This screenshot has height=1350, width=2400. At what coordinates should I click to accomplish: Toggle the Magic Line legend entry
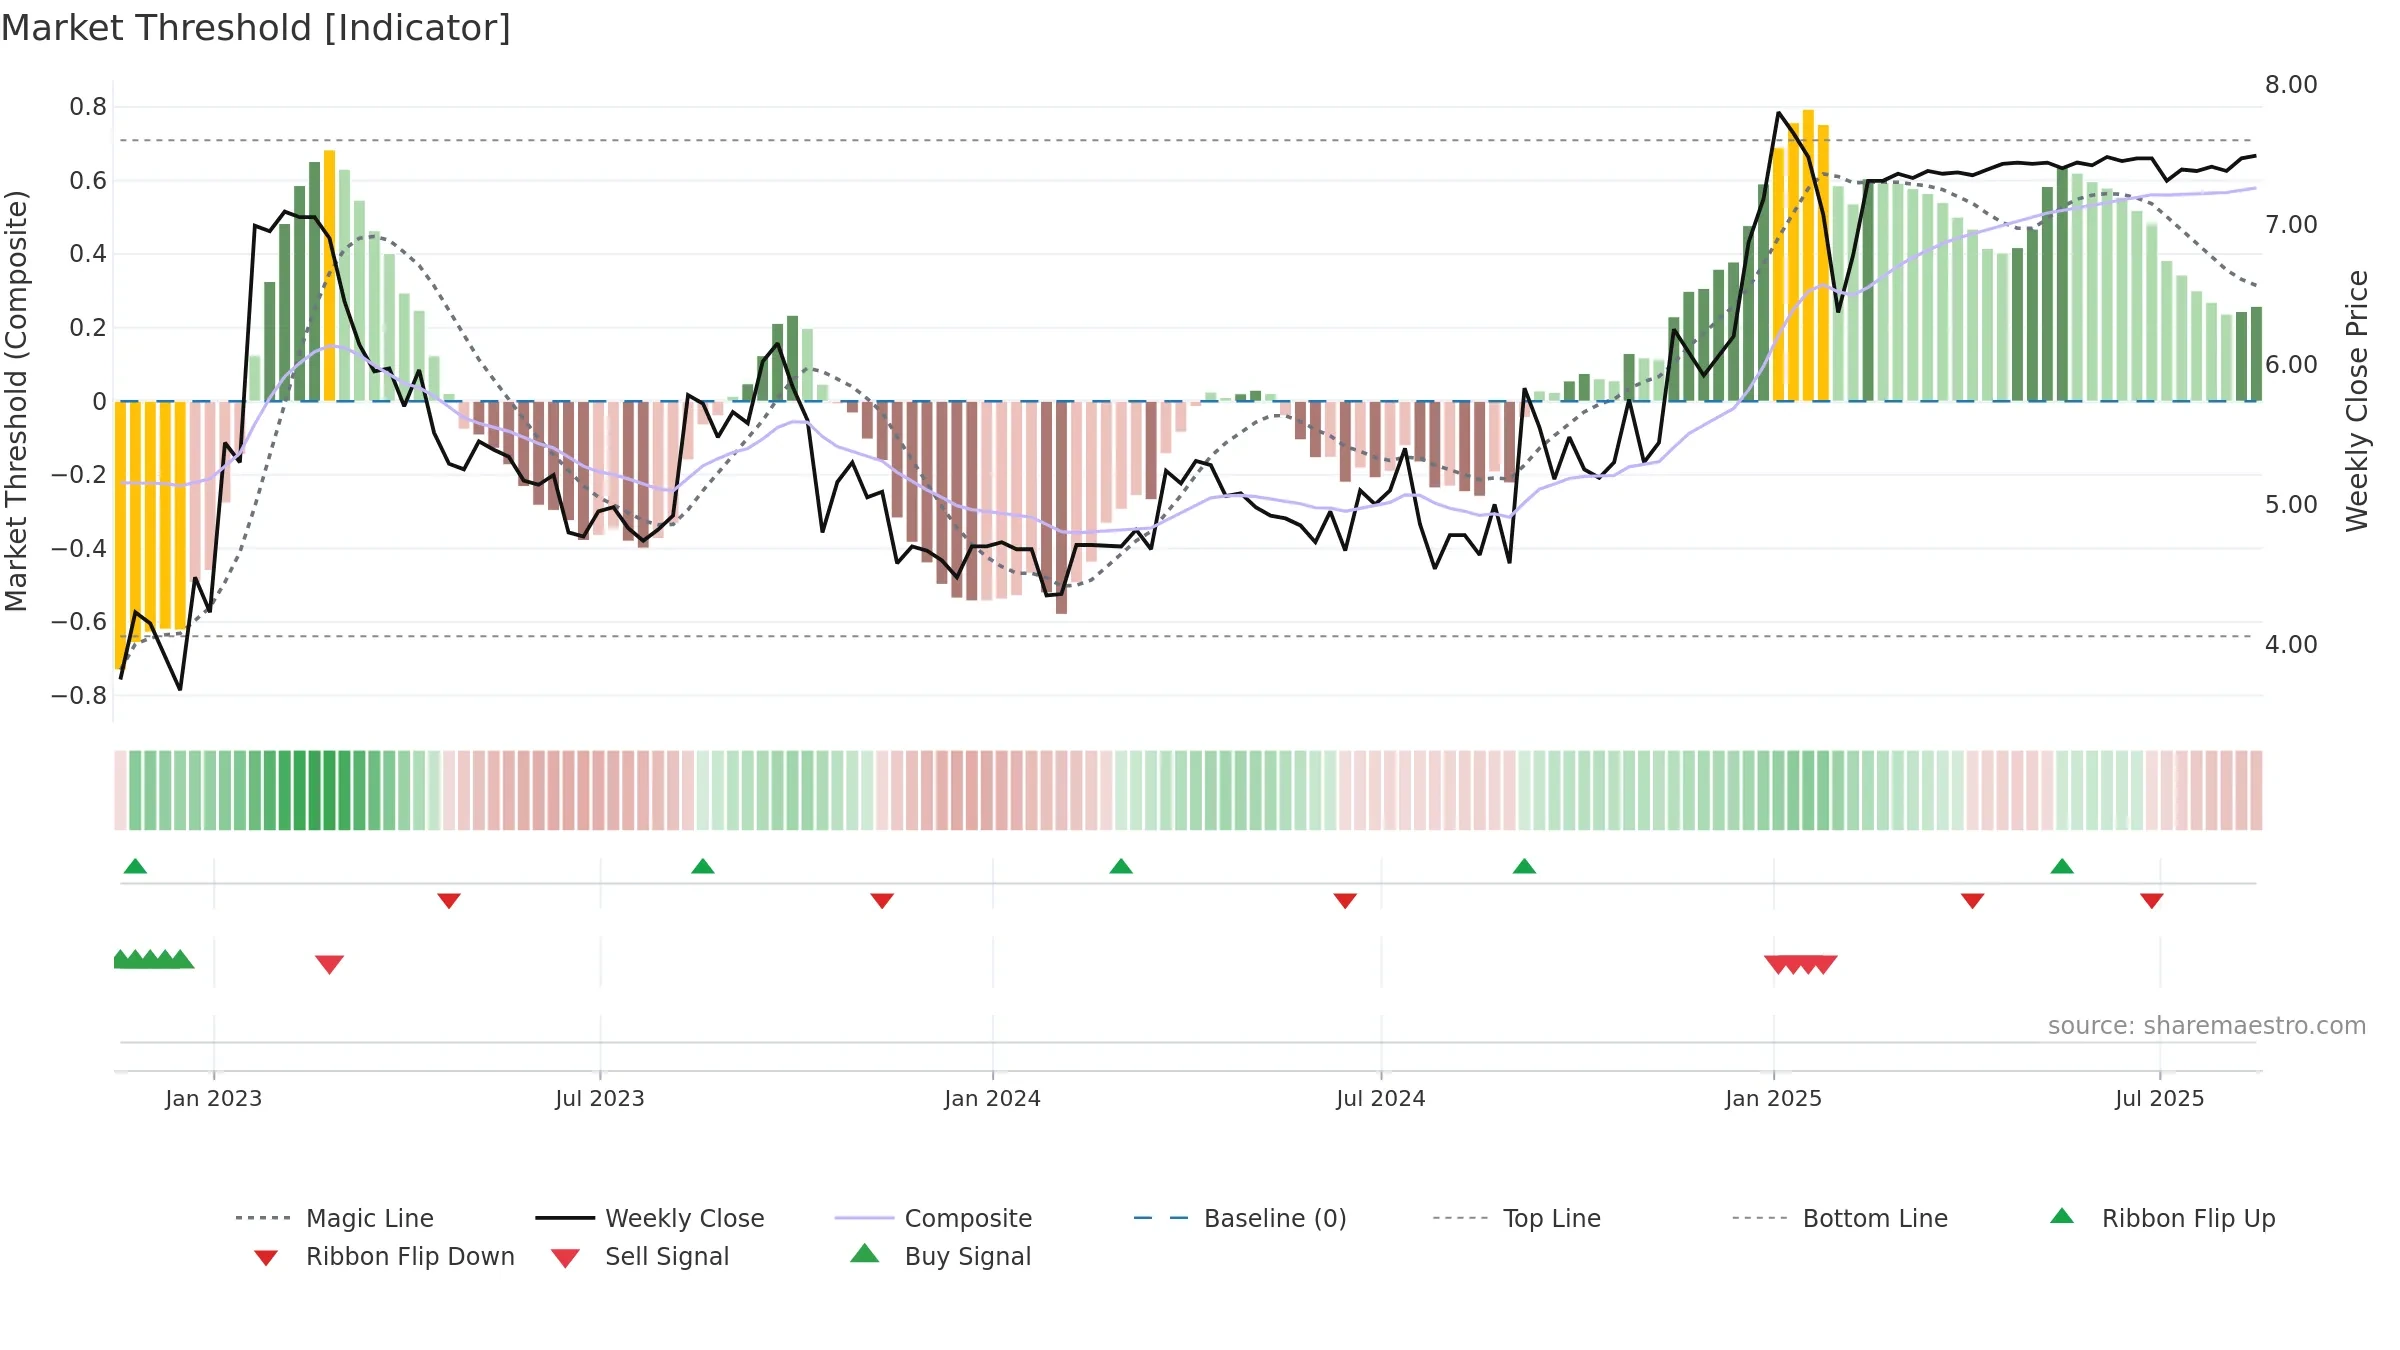[335, 1218]
